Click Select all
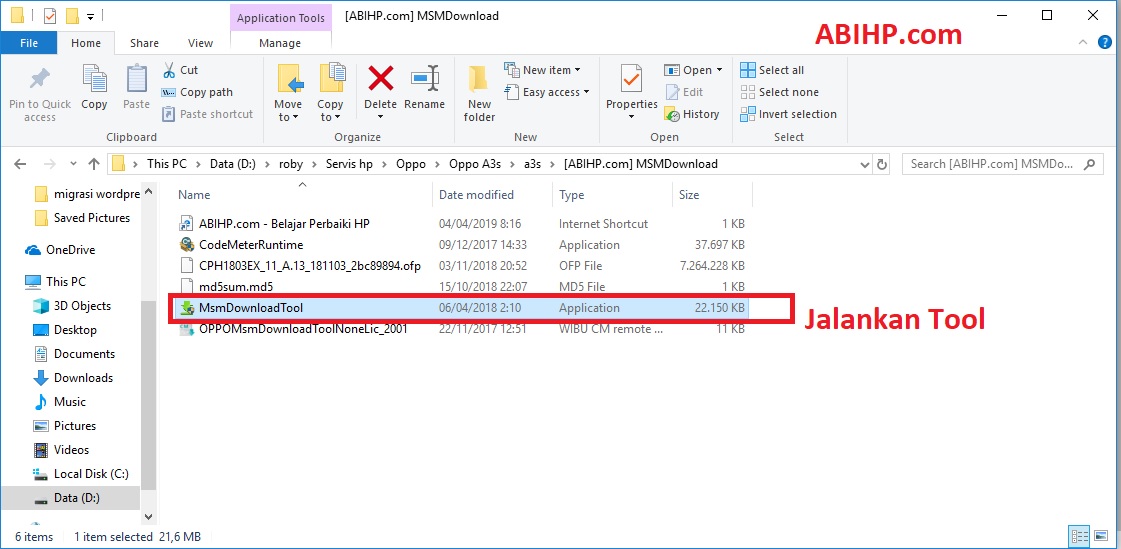 click(x=772, y=70)
